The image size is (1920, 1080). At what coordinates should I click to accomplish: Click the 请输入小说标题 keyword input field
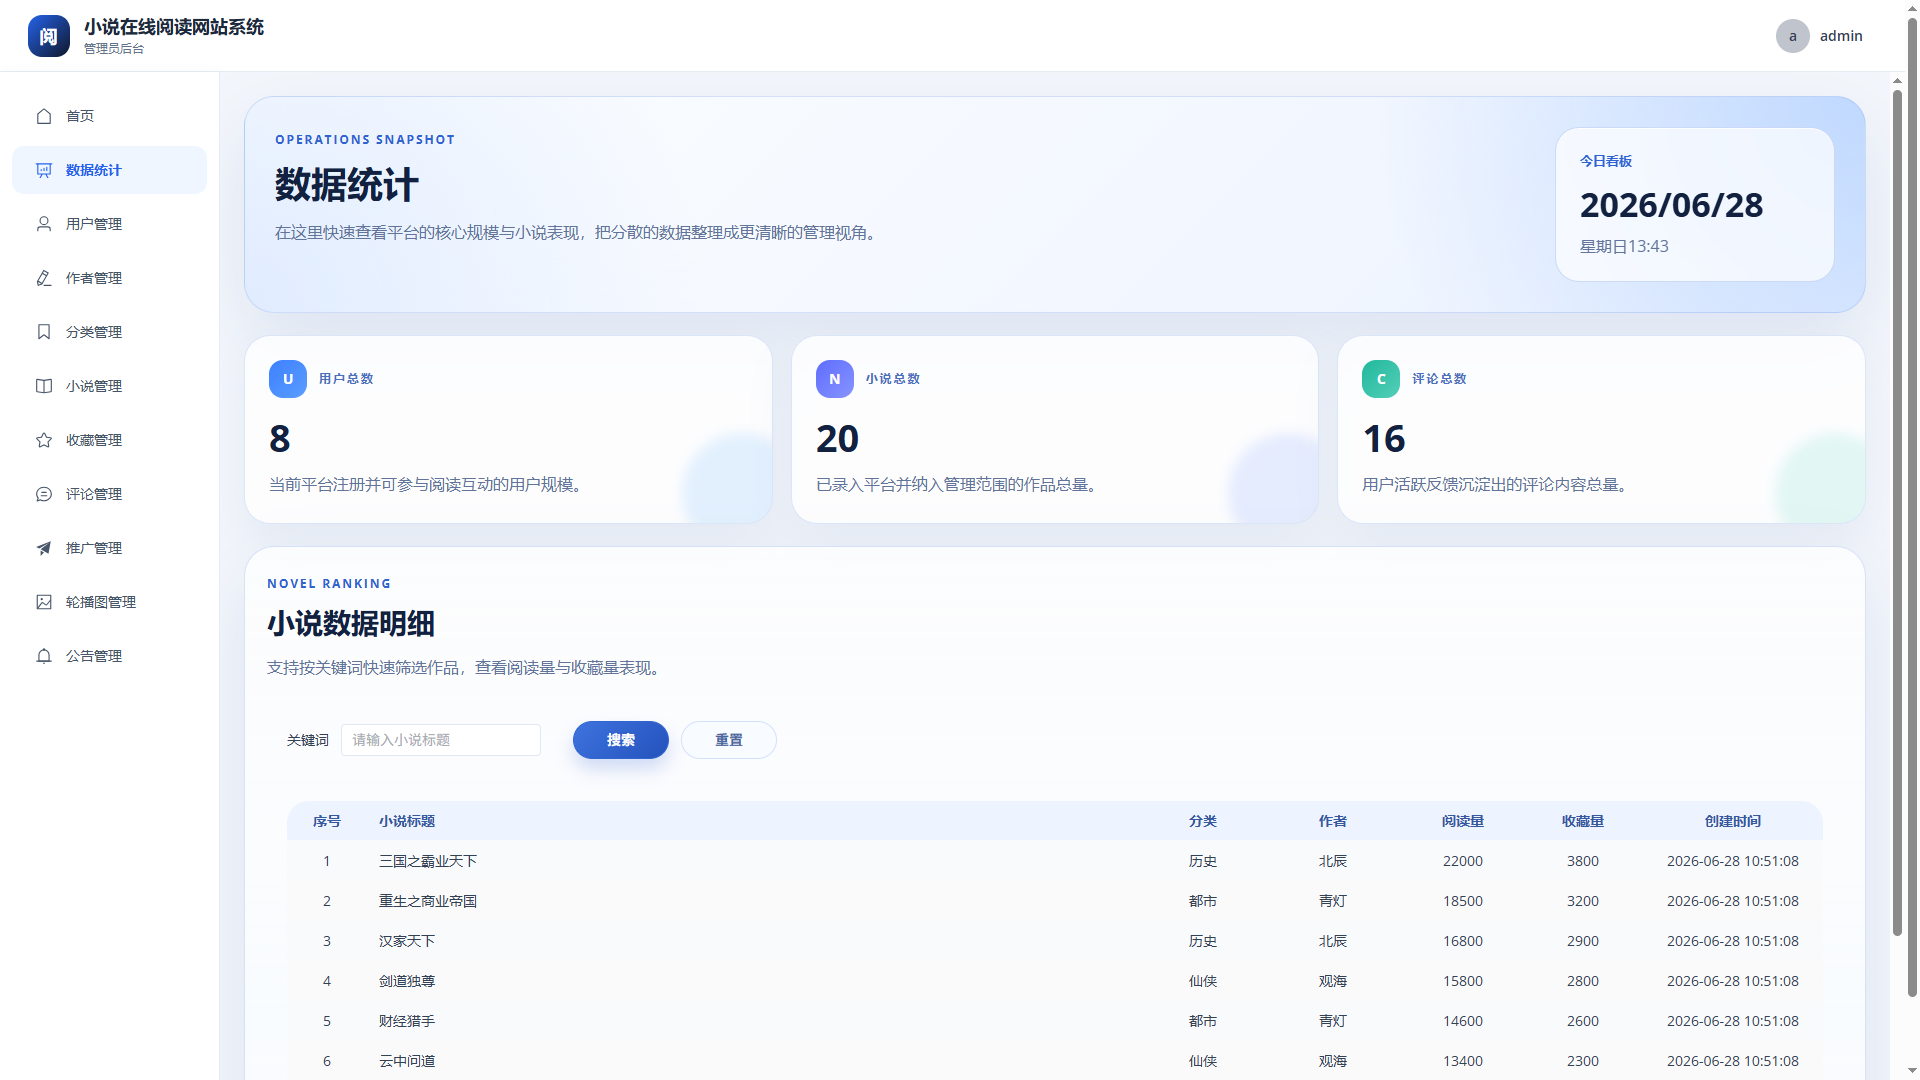click(441, 740)
